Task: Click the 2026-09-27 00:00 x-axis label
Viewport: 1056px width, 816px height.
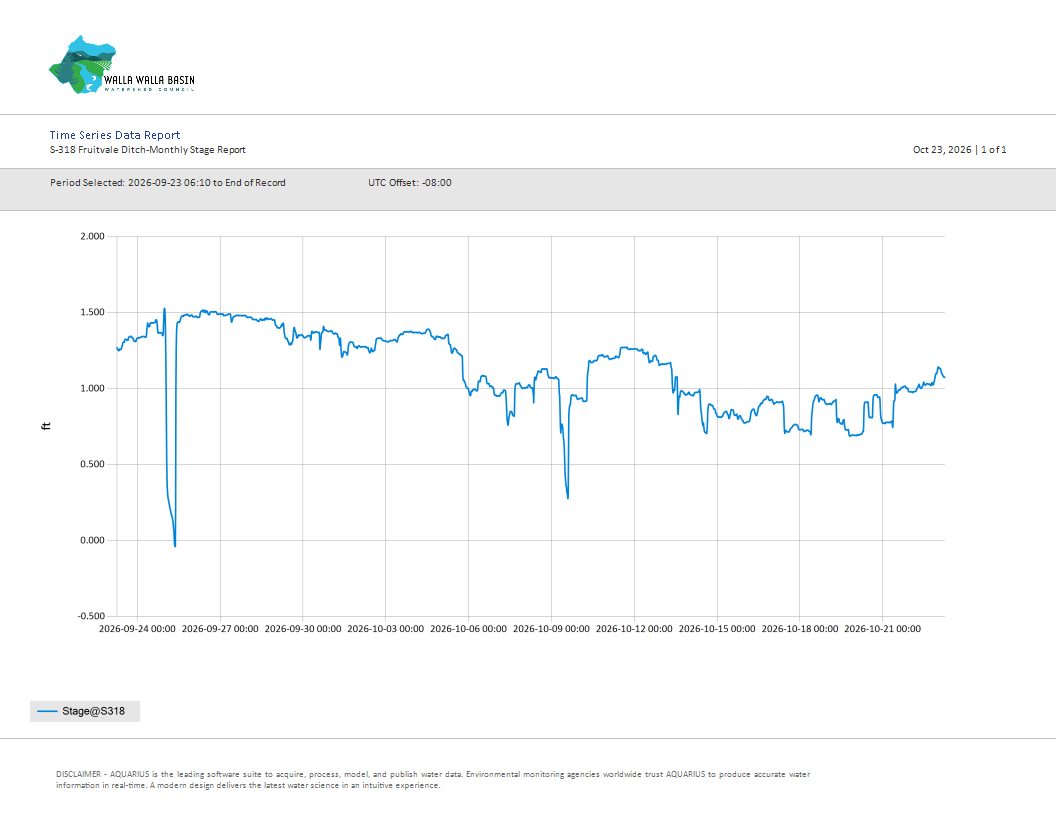Action: coord(220,629)
